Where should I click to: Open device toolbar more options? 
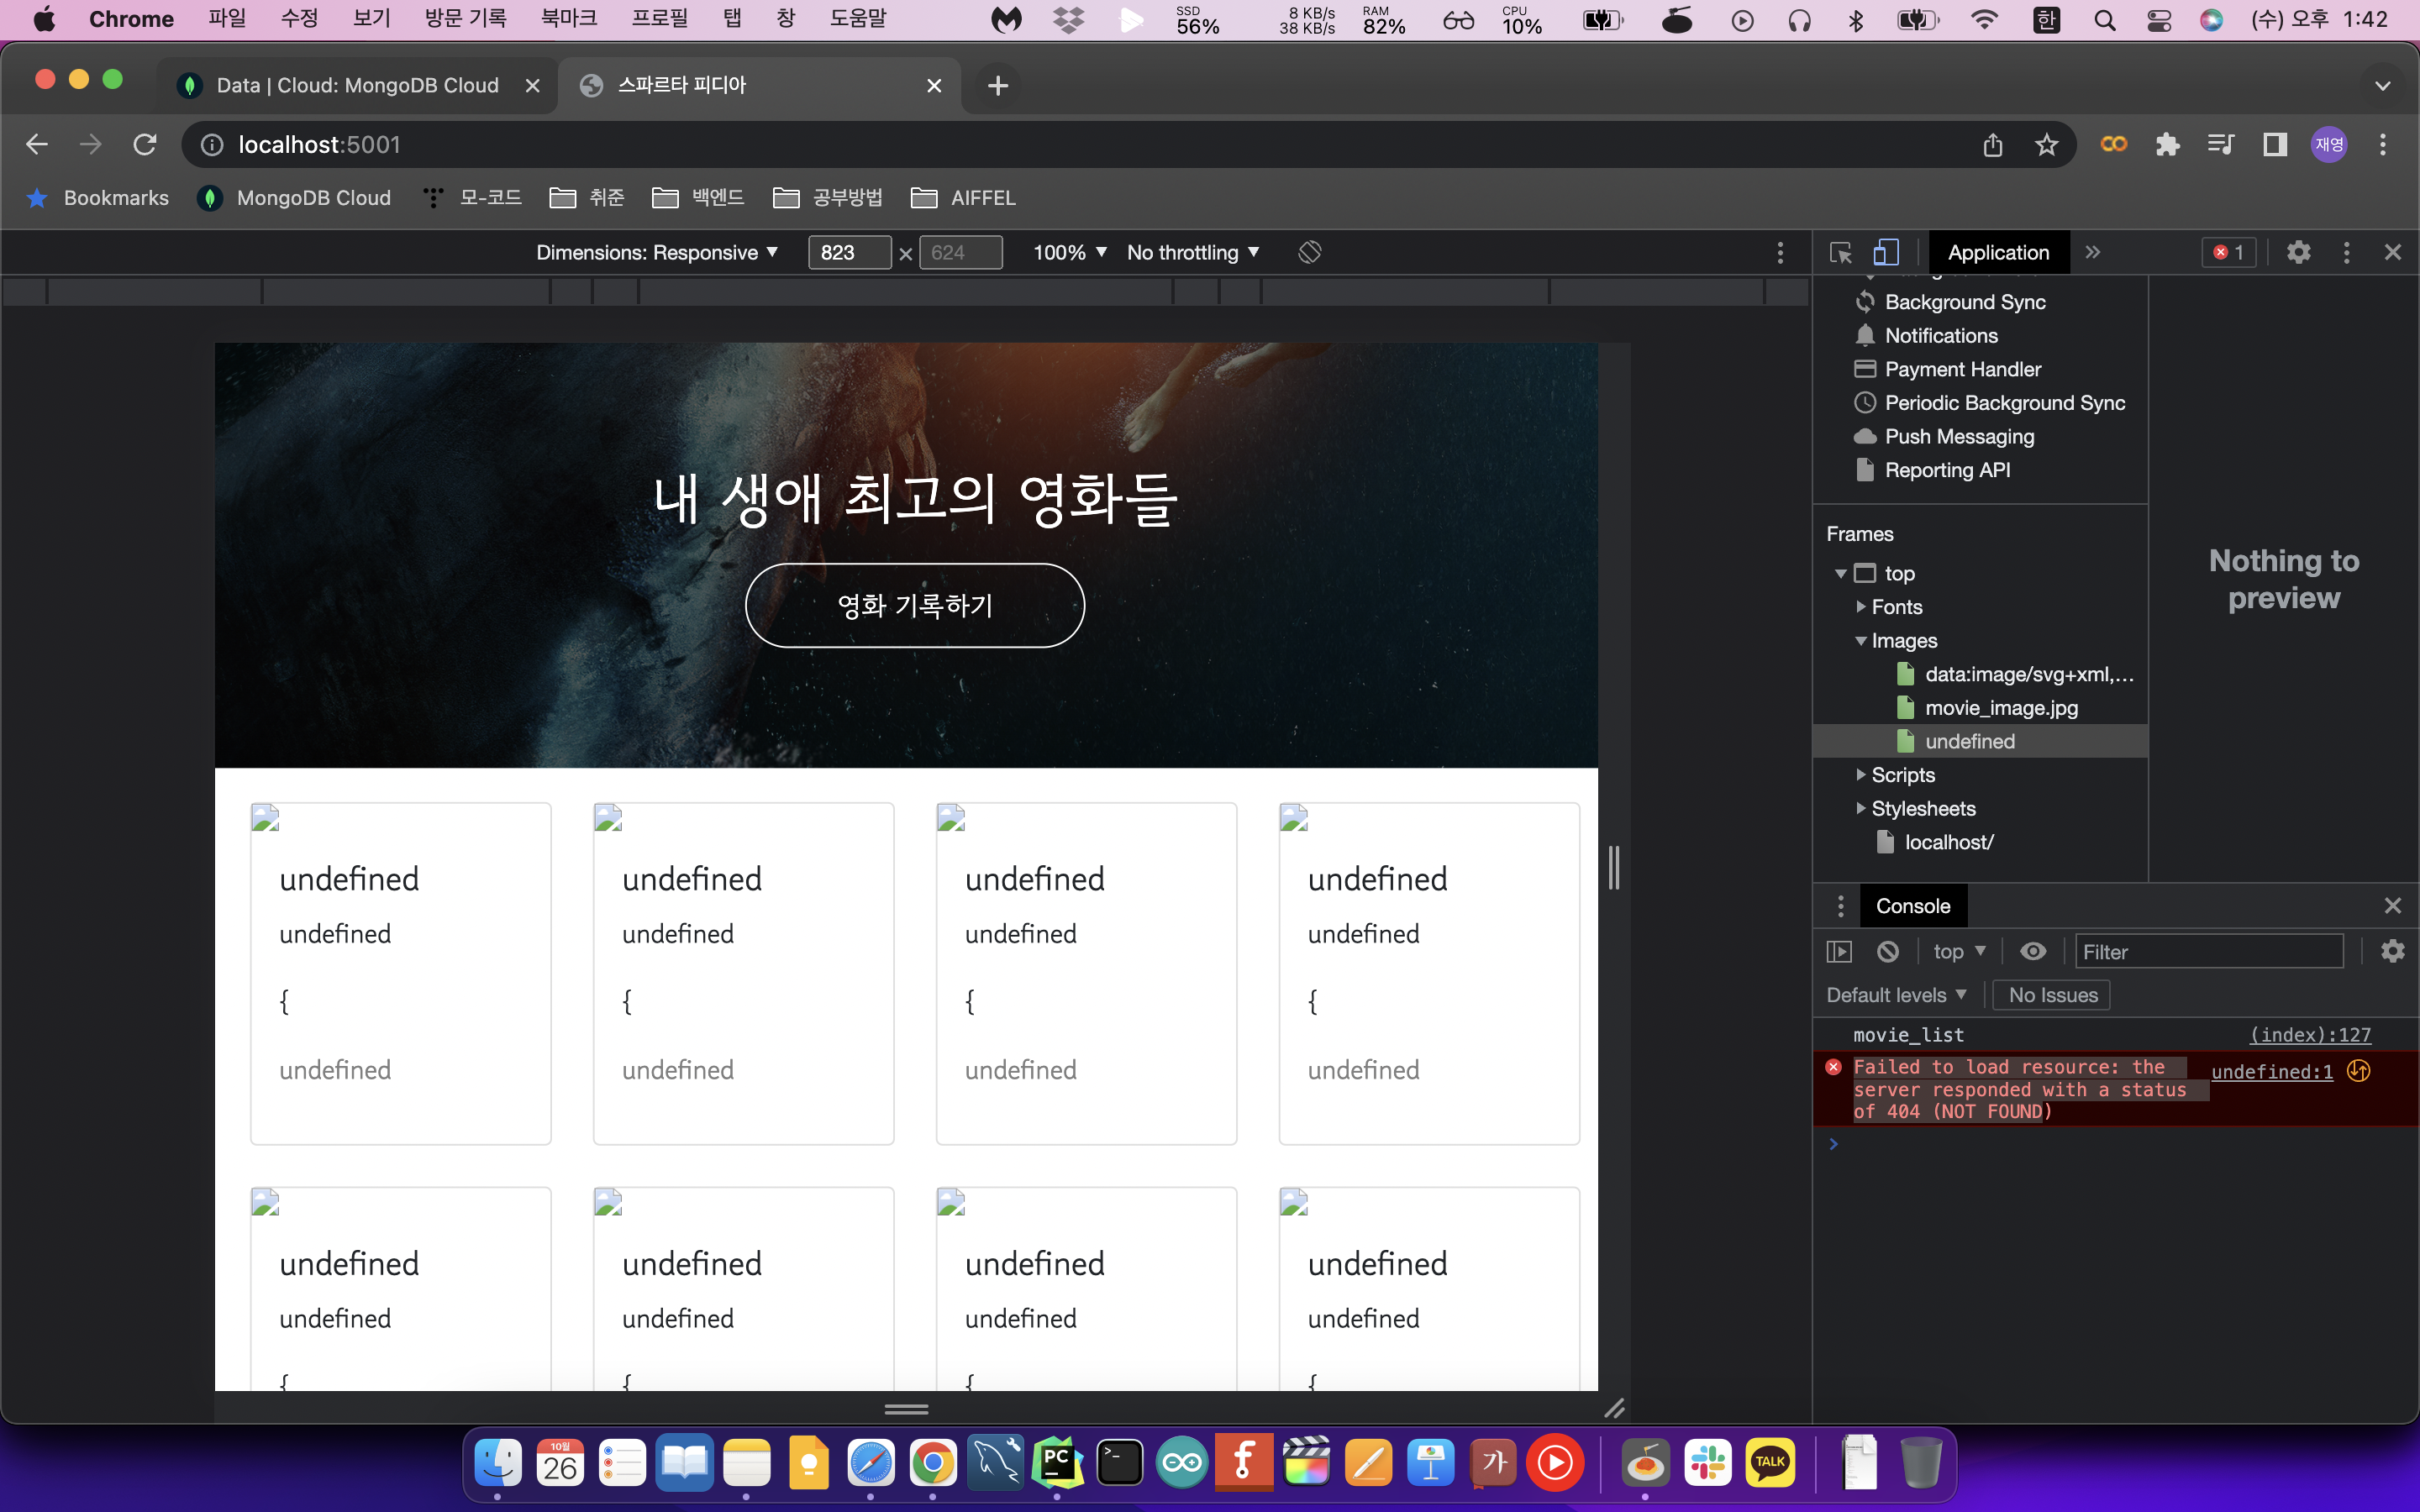pyautogui.click(x=1780, y=252)
